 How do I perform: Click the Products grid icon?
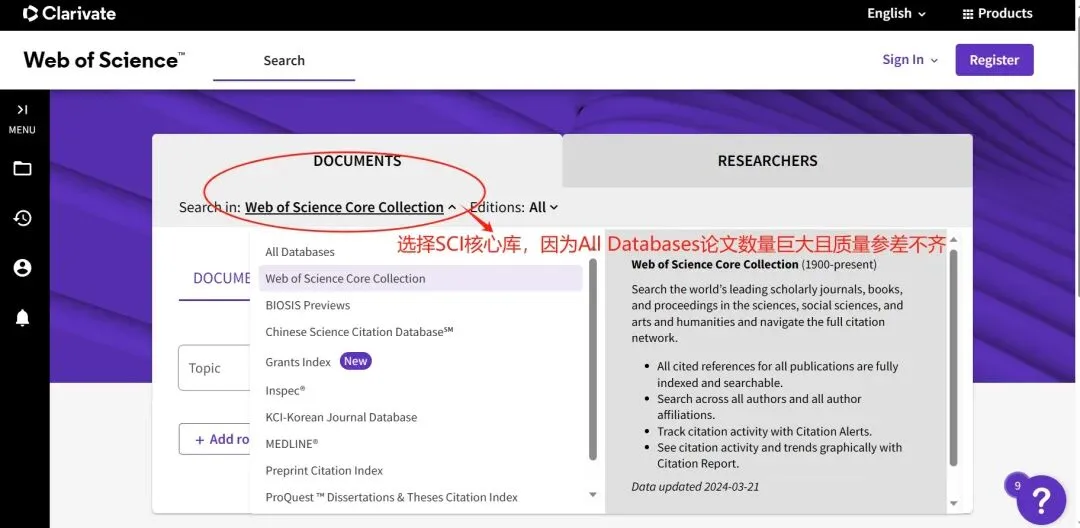click(967, 14)
